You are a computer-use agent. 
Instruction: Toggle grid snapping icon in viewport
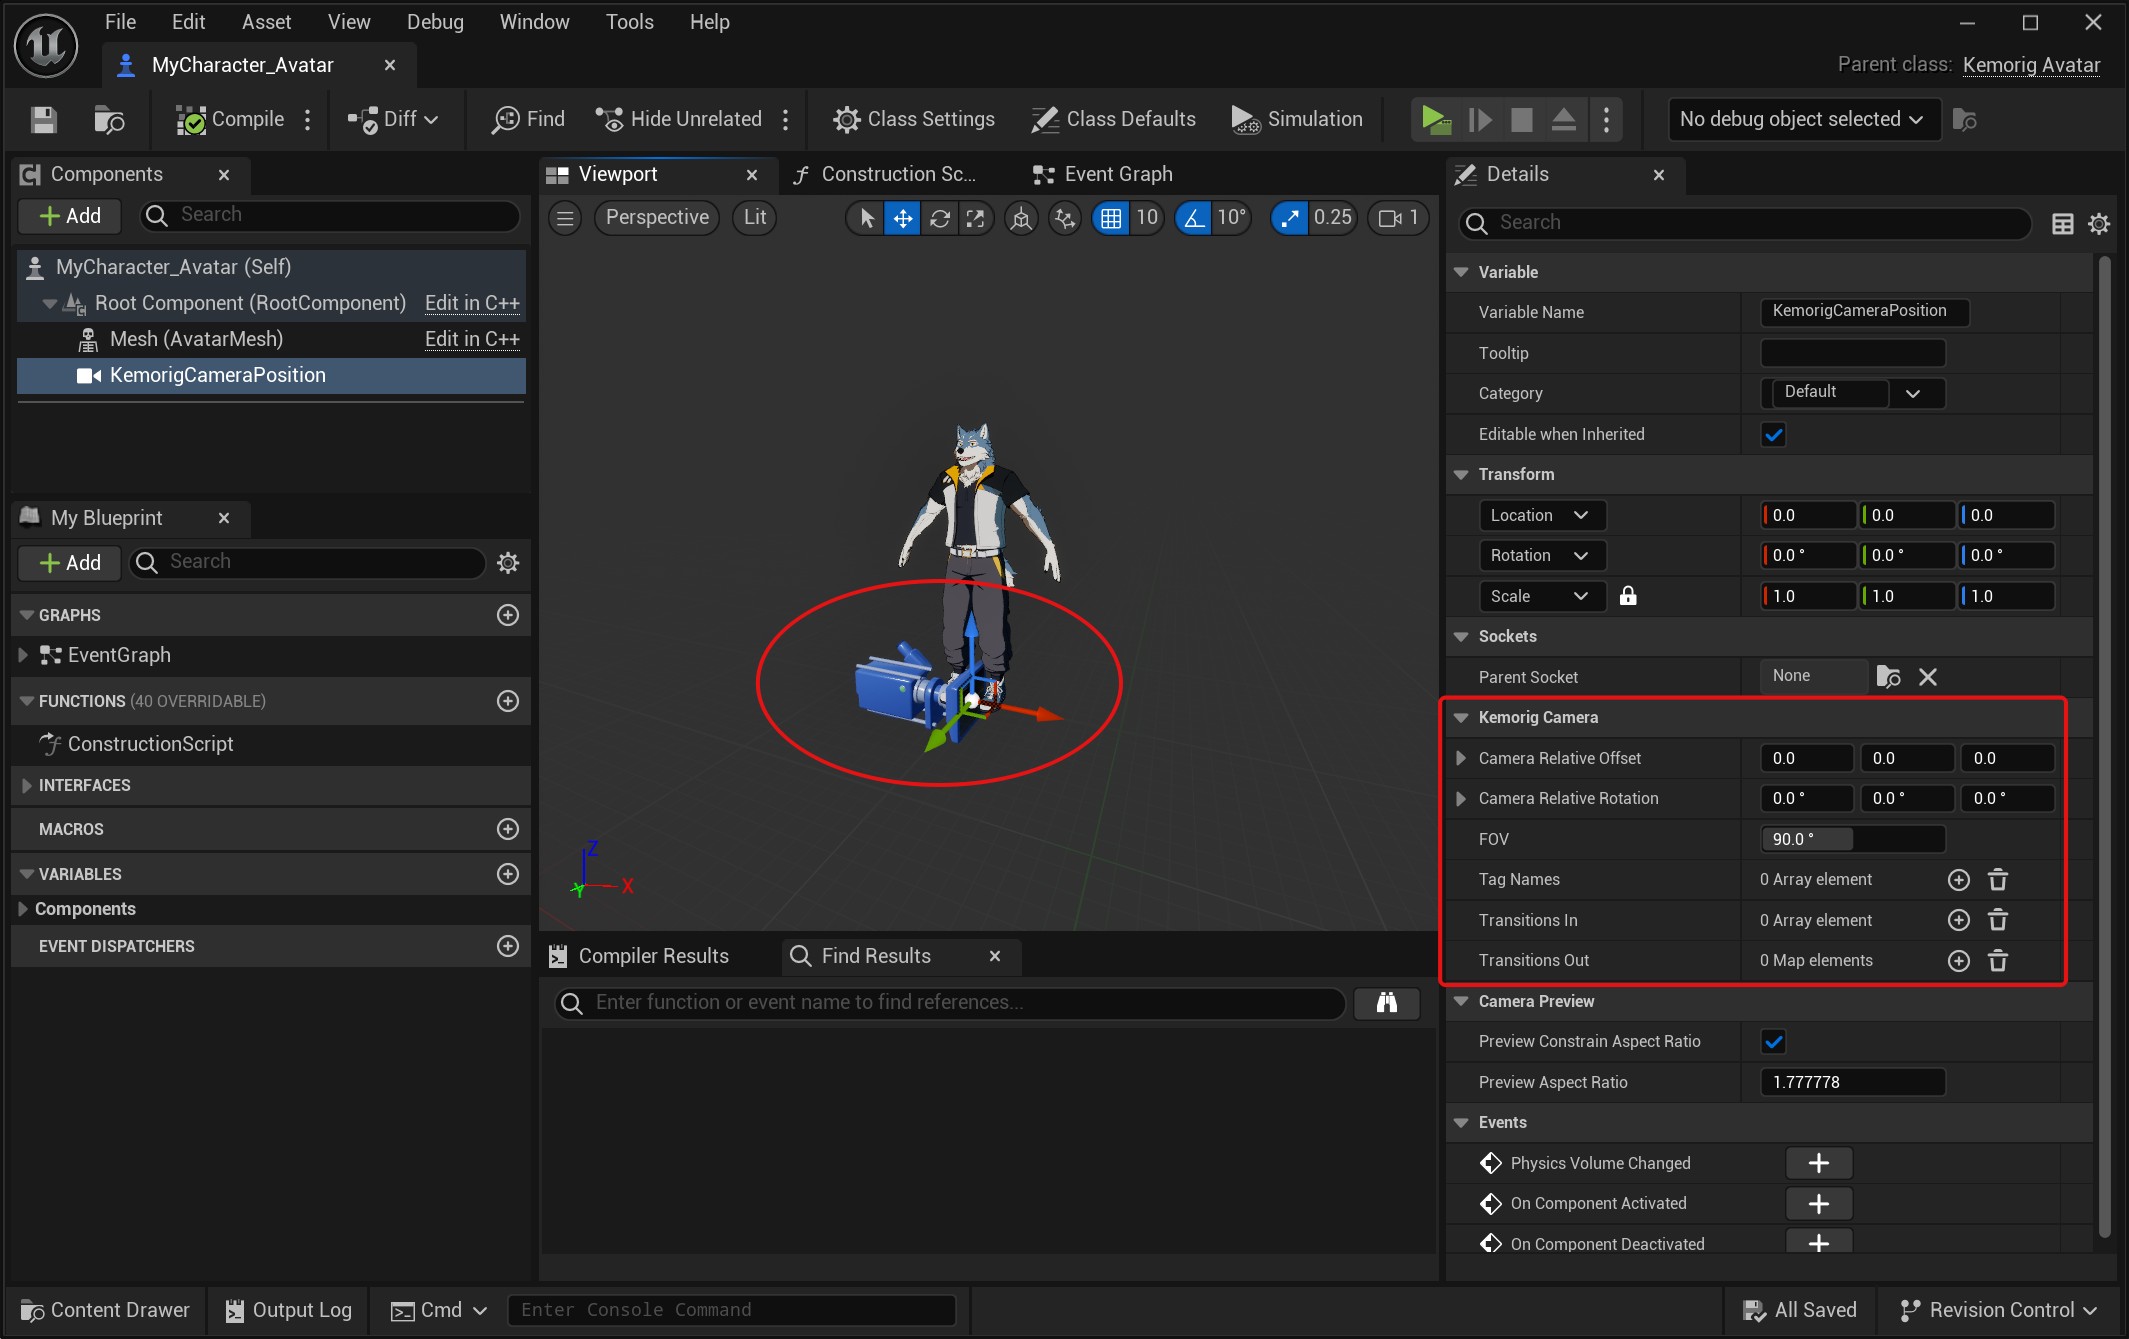click(1110, 218)
